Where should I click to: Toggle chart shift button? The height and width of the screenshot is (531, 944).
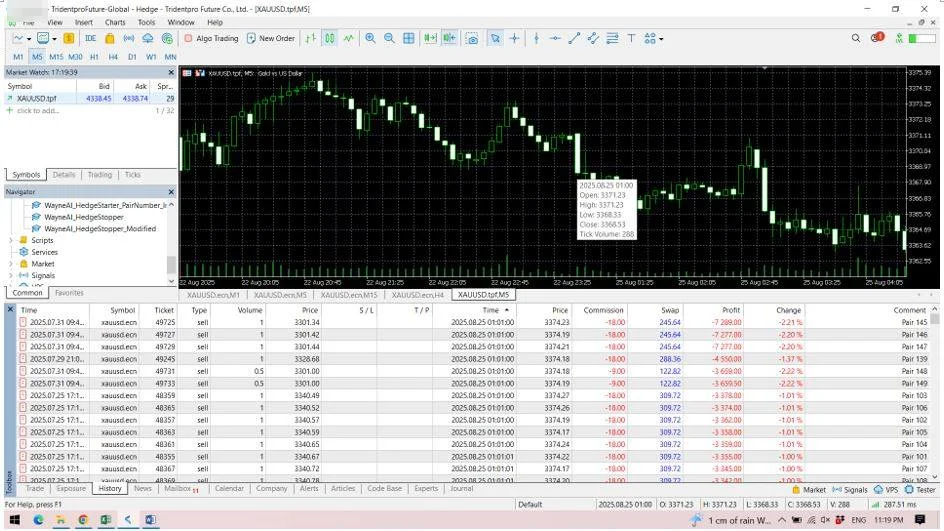click(x=449, y=38)
